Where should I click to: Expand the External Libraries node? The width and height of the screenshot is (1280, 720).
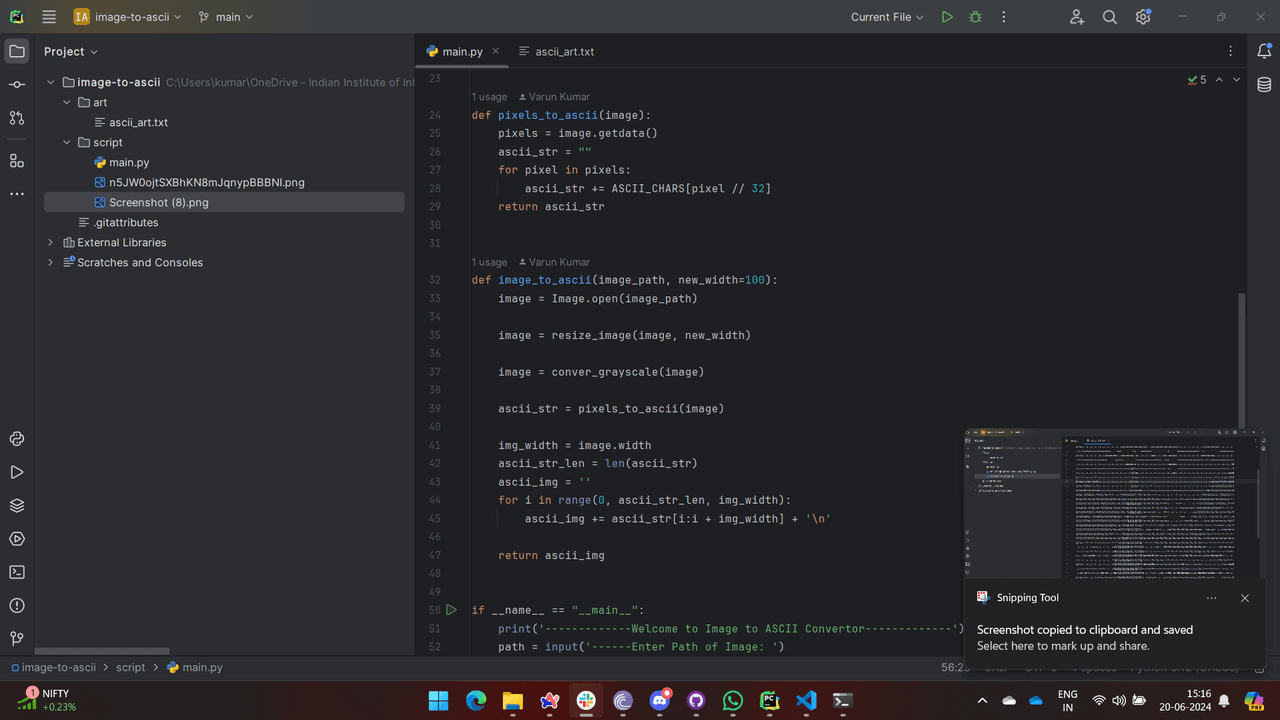51,242
